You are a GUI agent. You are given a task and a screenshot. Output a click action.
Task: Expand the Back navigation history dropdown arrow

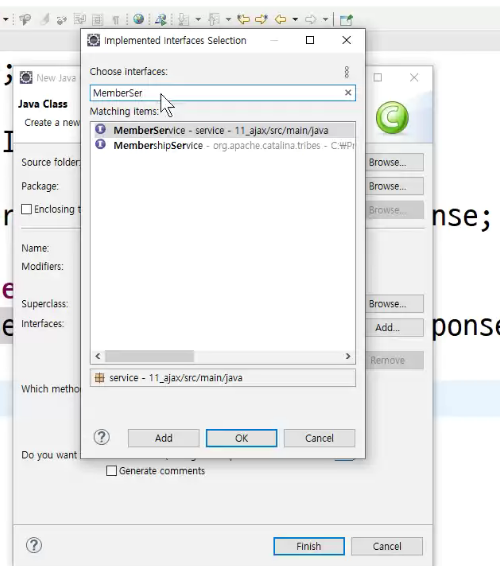point(295,19)
